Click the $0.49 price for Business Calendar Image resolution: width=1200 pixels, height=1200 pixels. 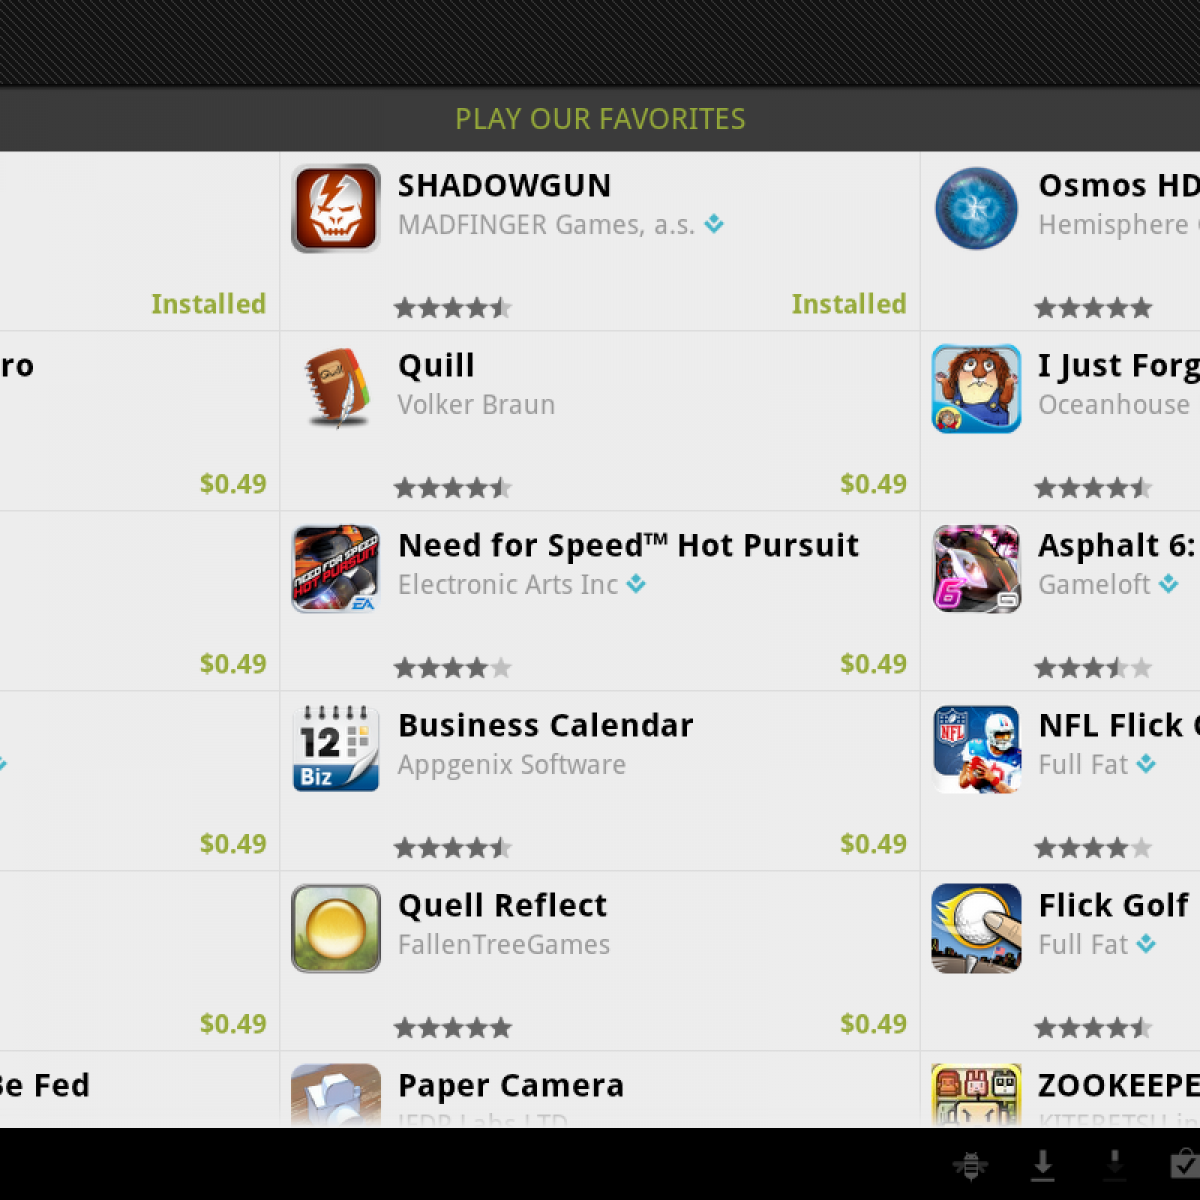pyautogui.click(x=873, y=844)
